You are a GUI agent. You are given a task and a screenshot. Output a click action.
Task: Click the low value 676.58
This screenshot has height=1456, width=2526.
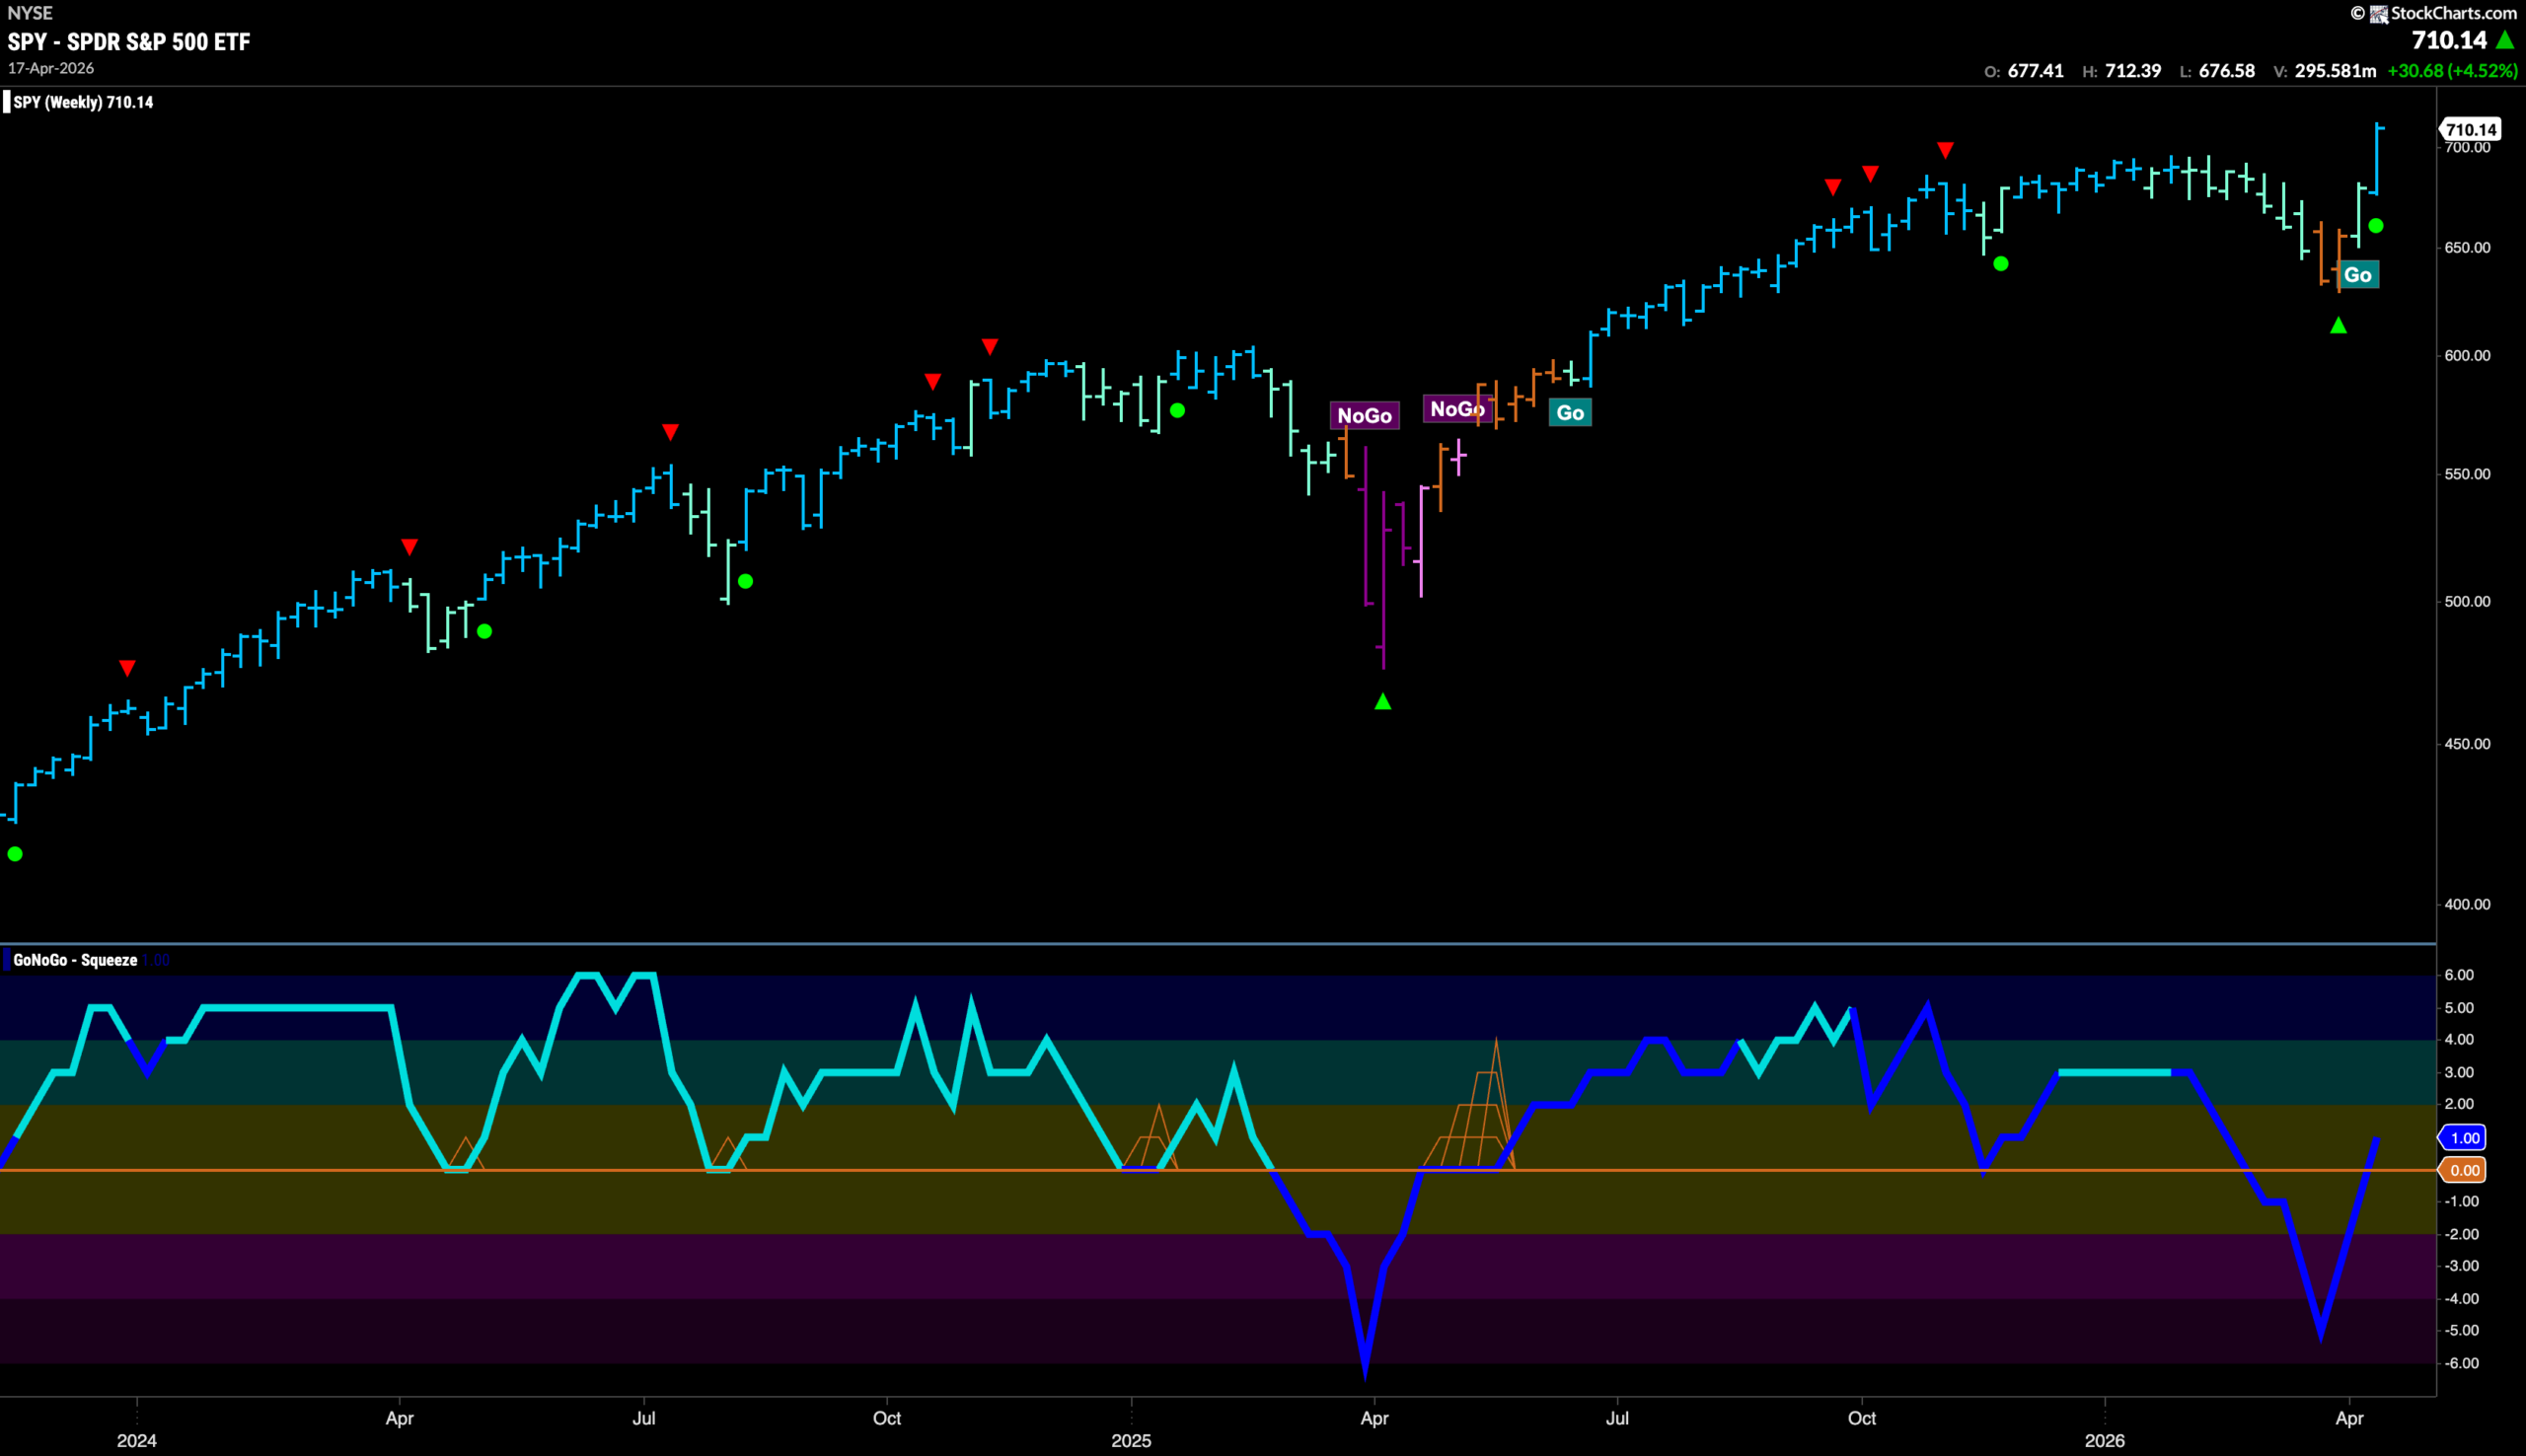coord(2227,71)
